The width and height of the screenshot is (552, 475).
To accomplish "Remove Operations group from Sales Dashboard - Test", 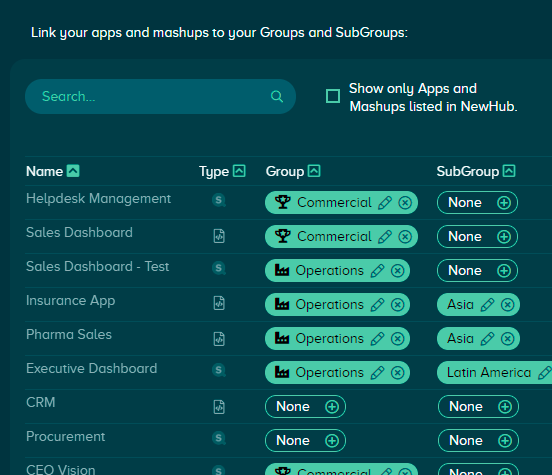I will point(397,271).
